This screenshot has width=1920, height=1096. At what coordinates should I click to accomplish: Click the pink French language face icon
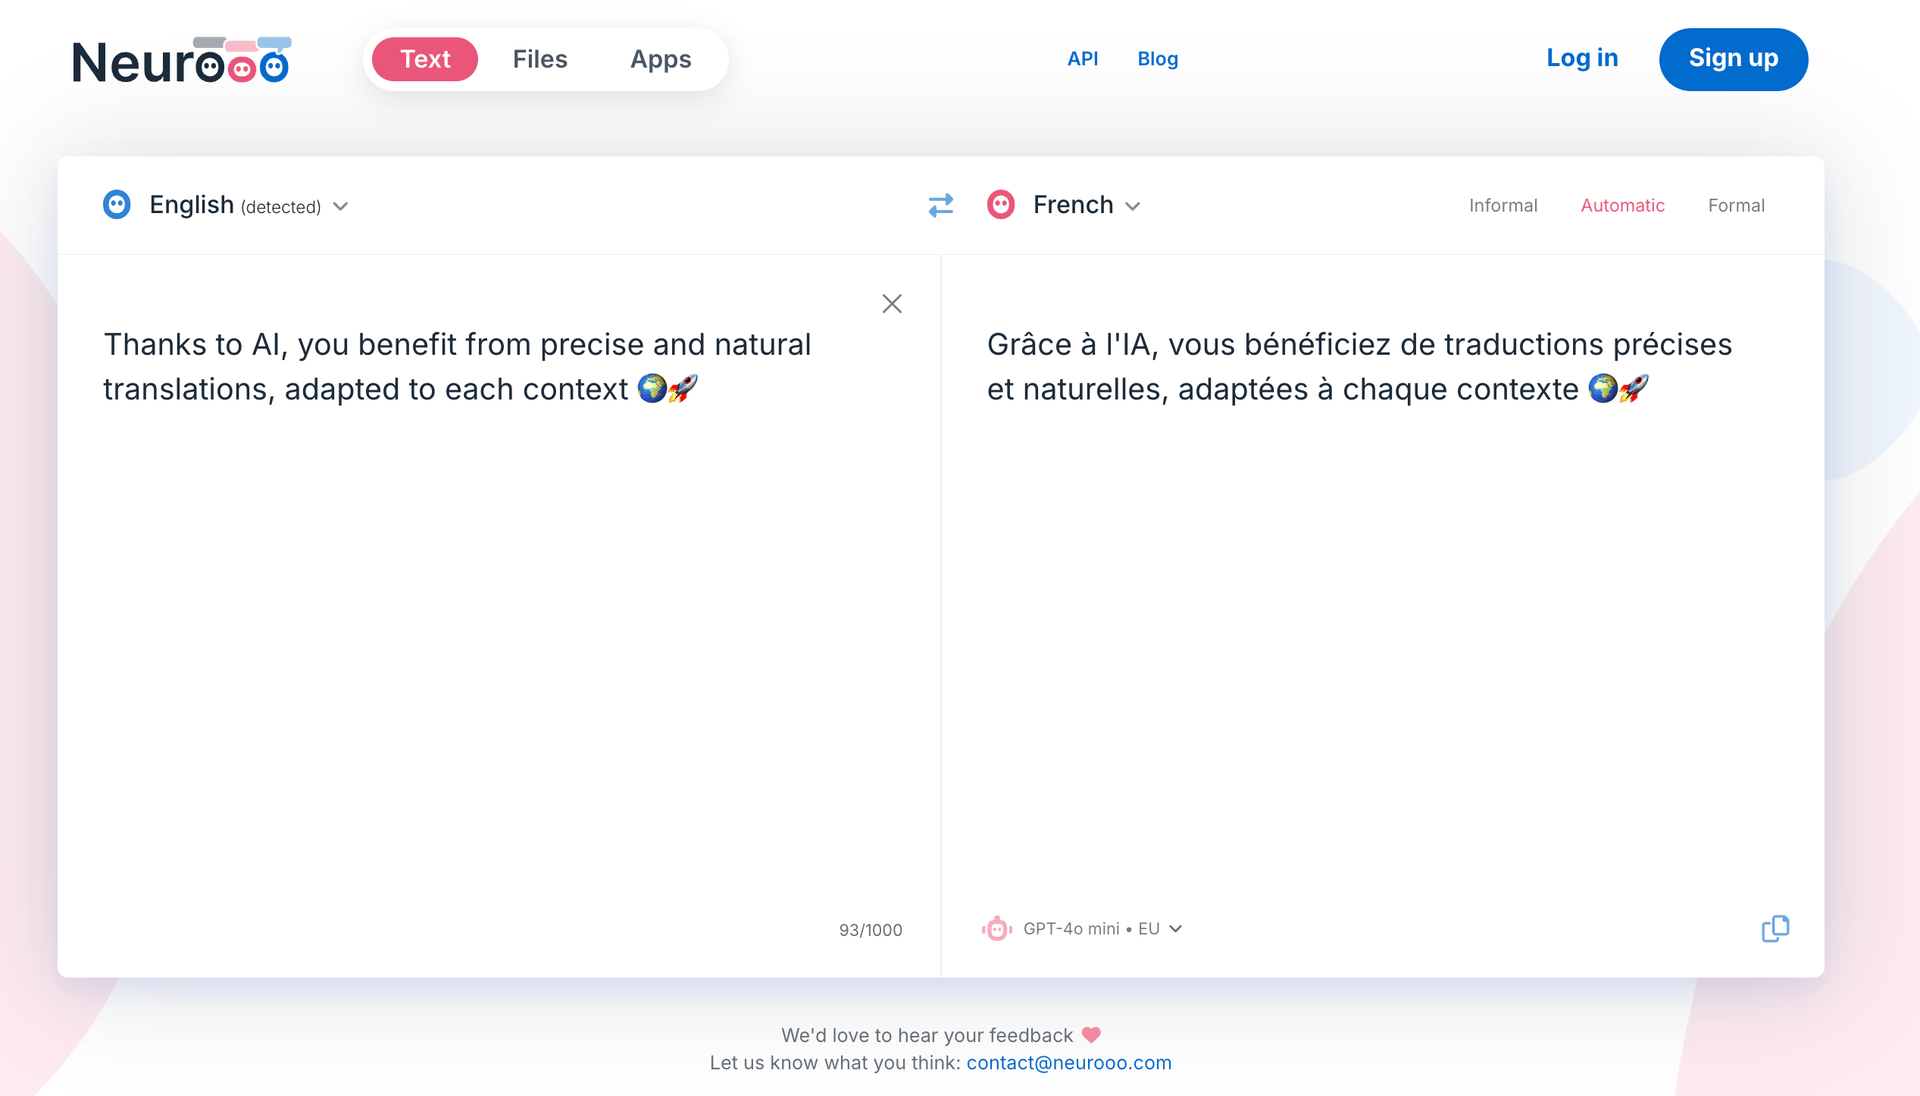(x=1001, y=205)
